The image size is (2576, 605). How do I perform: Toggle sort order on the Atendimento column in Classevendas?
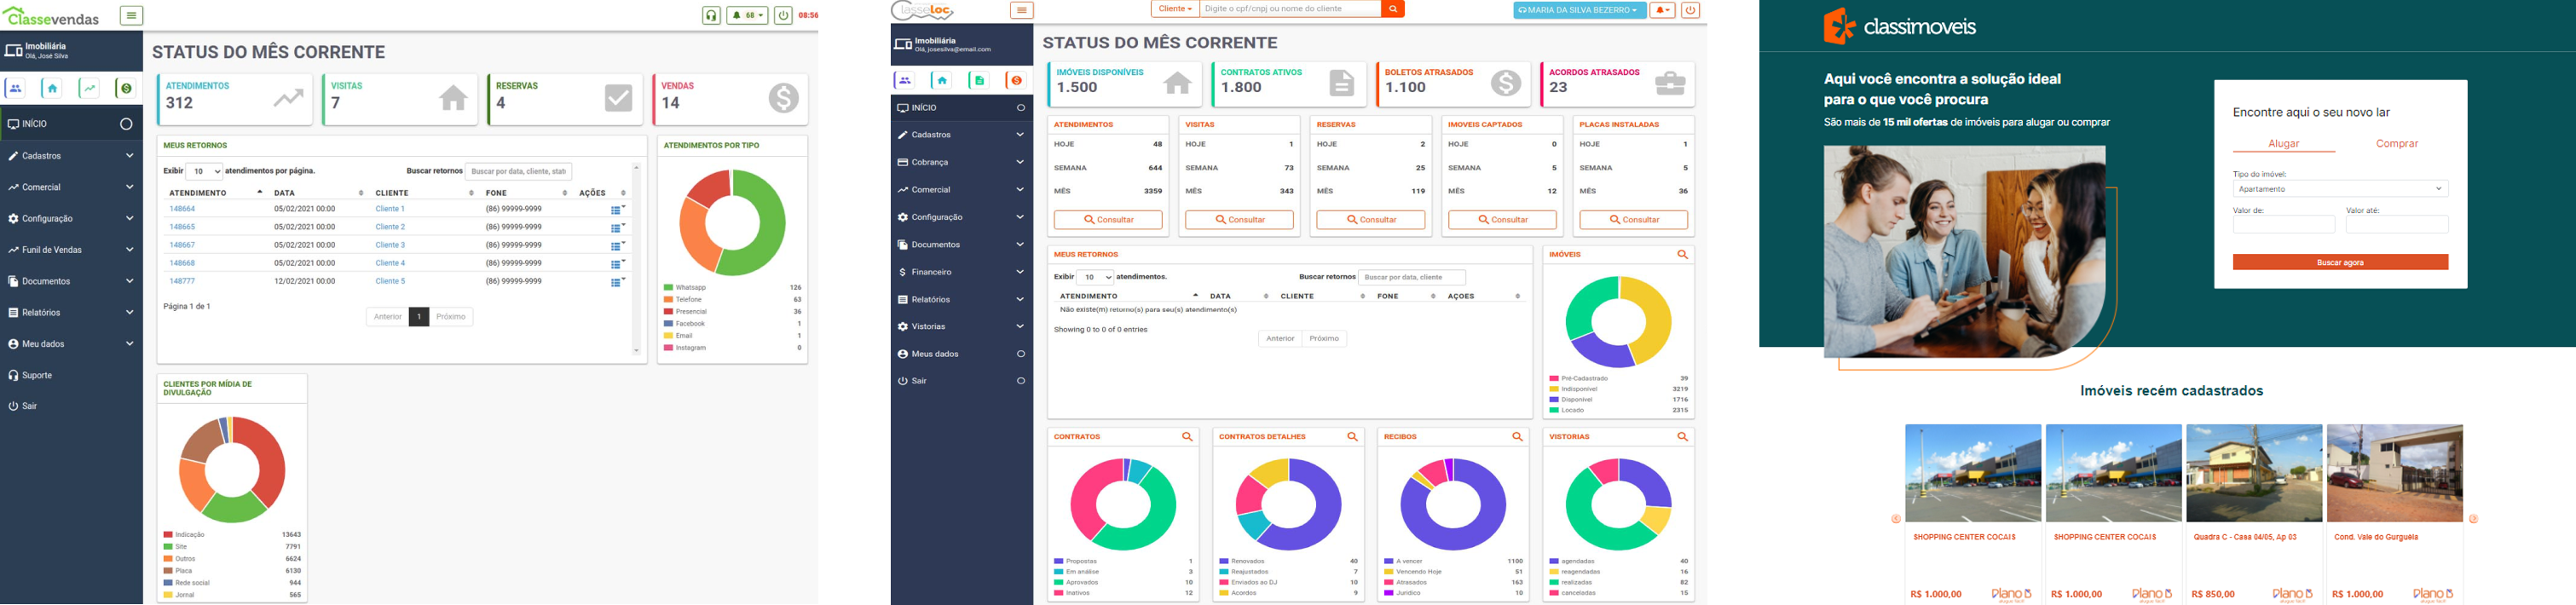(259, 193)
